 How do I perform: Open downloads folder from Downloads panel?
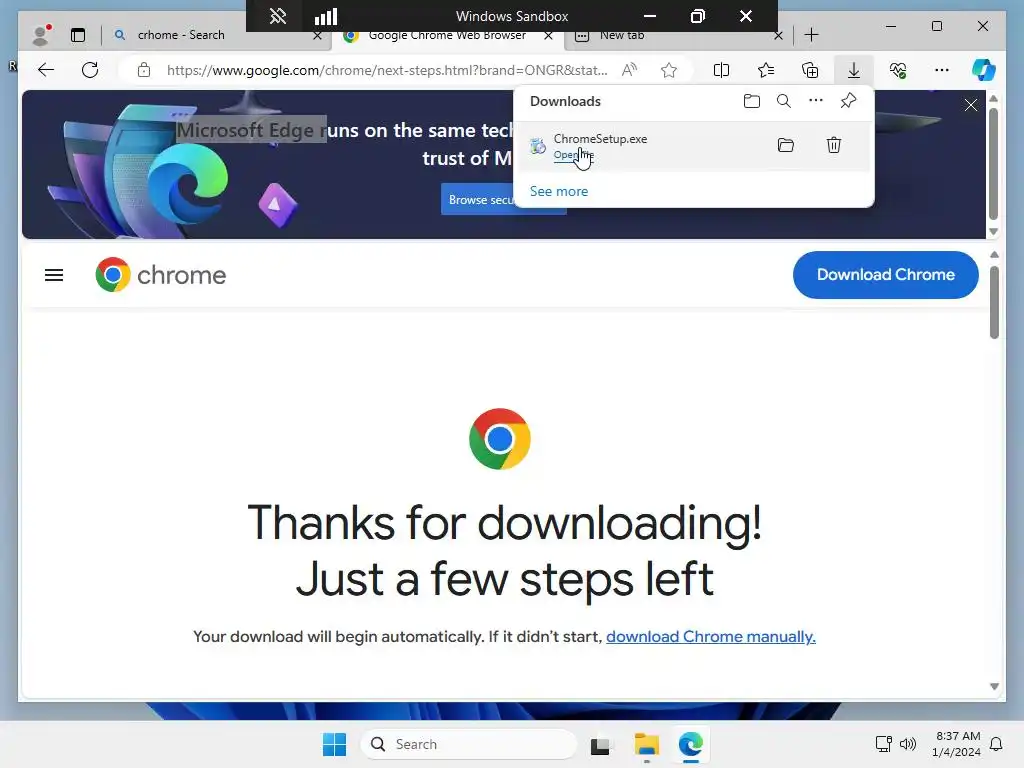pyautogui.click(x=752, y=101)
